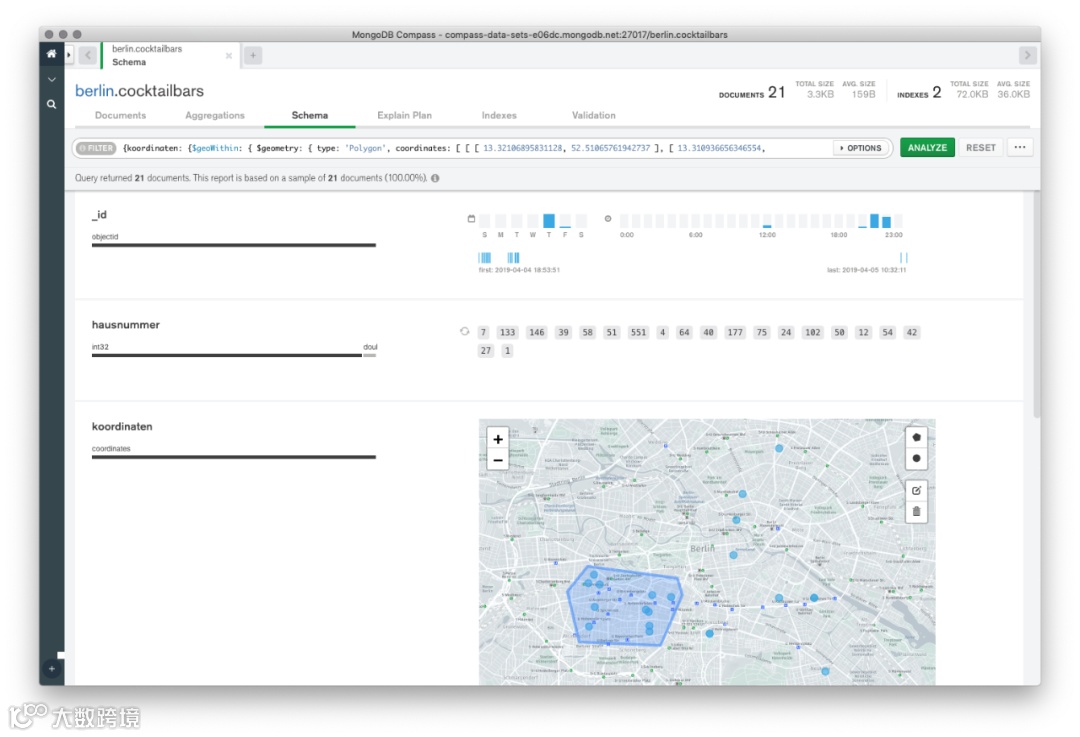Image resolution: width=1080 pixels, height=737 pixels.
Task: Click the _id field name
Action: [99, 215]
